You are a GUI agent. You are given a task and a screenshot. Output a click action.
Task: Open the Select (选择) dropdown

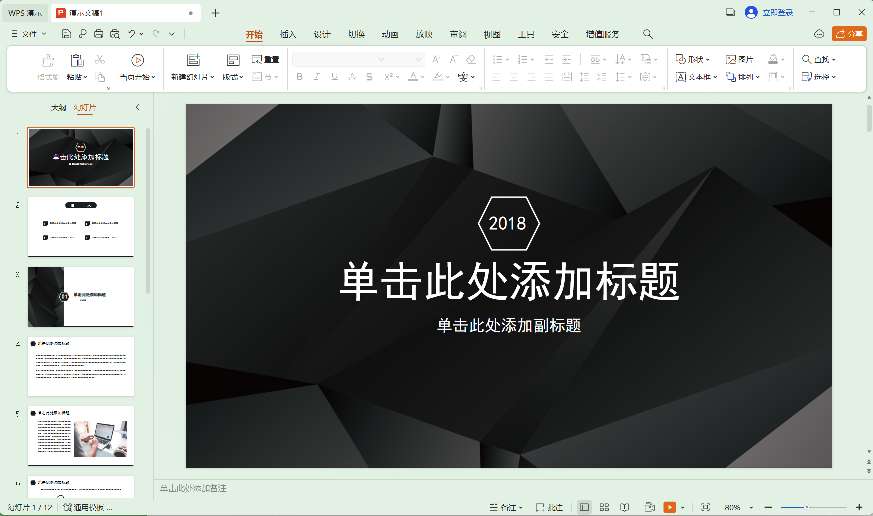point(818,77)
